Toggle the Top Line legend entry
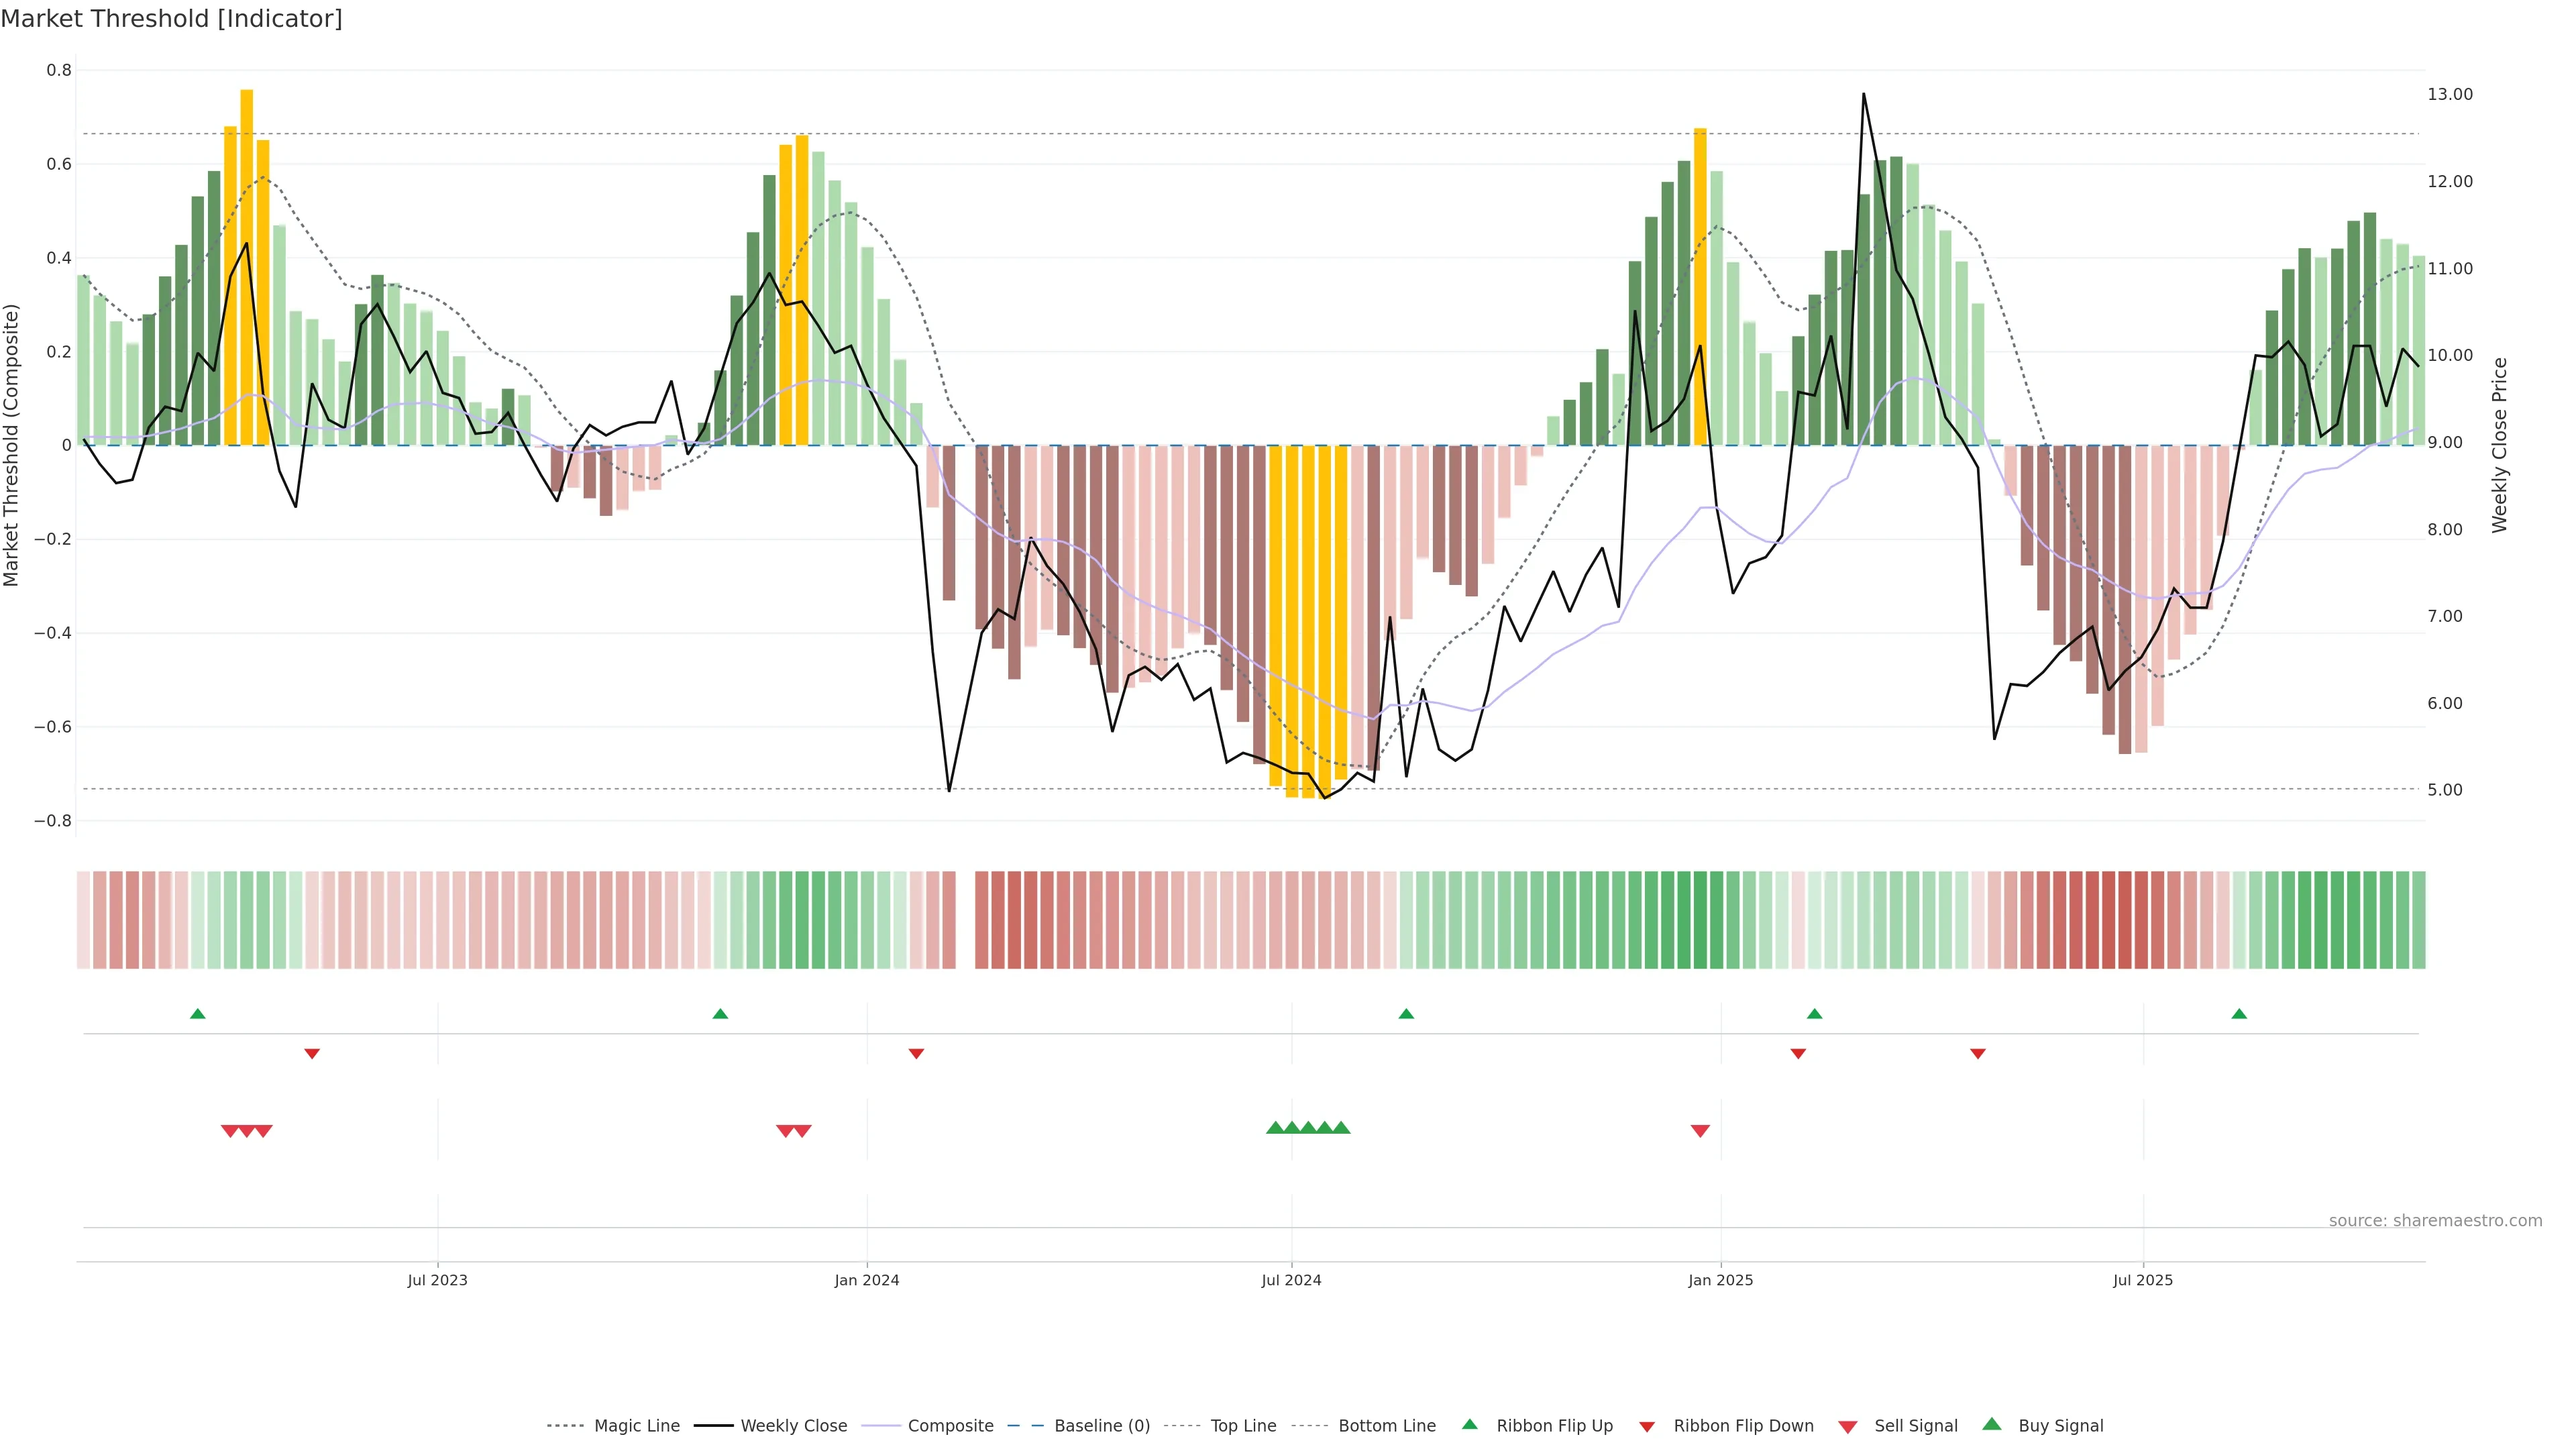2576x1449 pixels. [1243, 1426]
